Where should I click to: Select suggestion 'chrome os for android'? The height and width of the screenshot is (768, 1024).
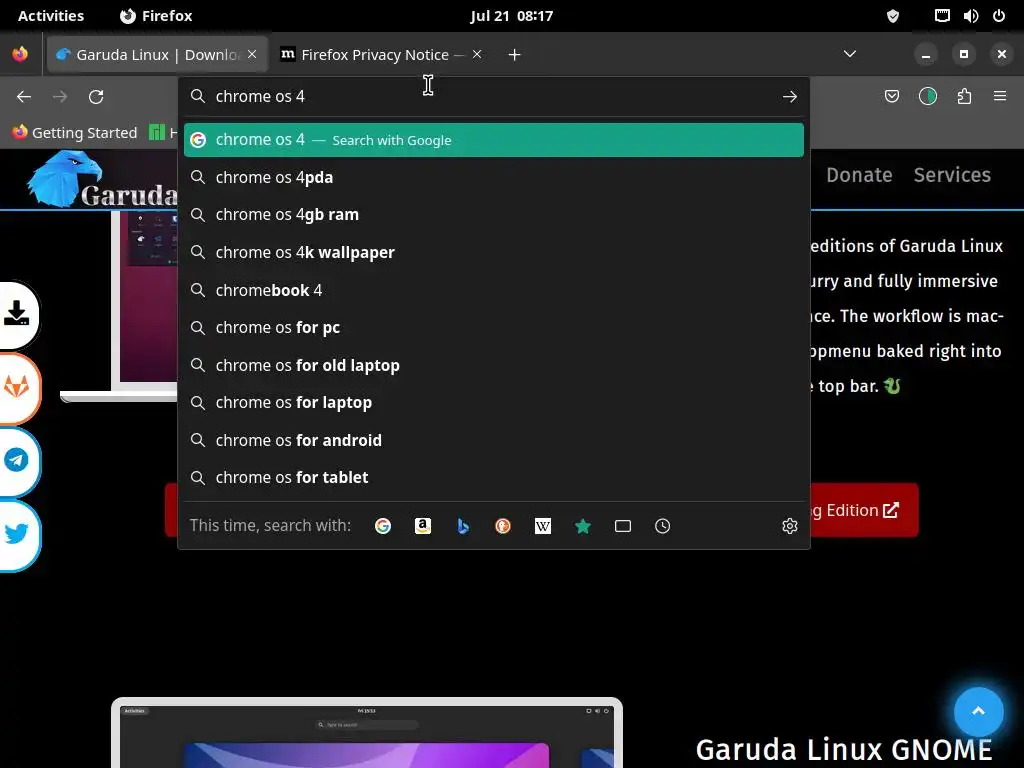(x=494, y=440)
